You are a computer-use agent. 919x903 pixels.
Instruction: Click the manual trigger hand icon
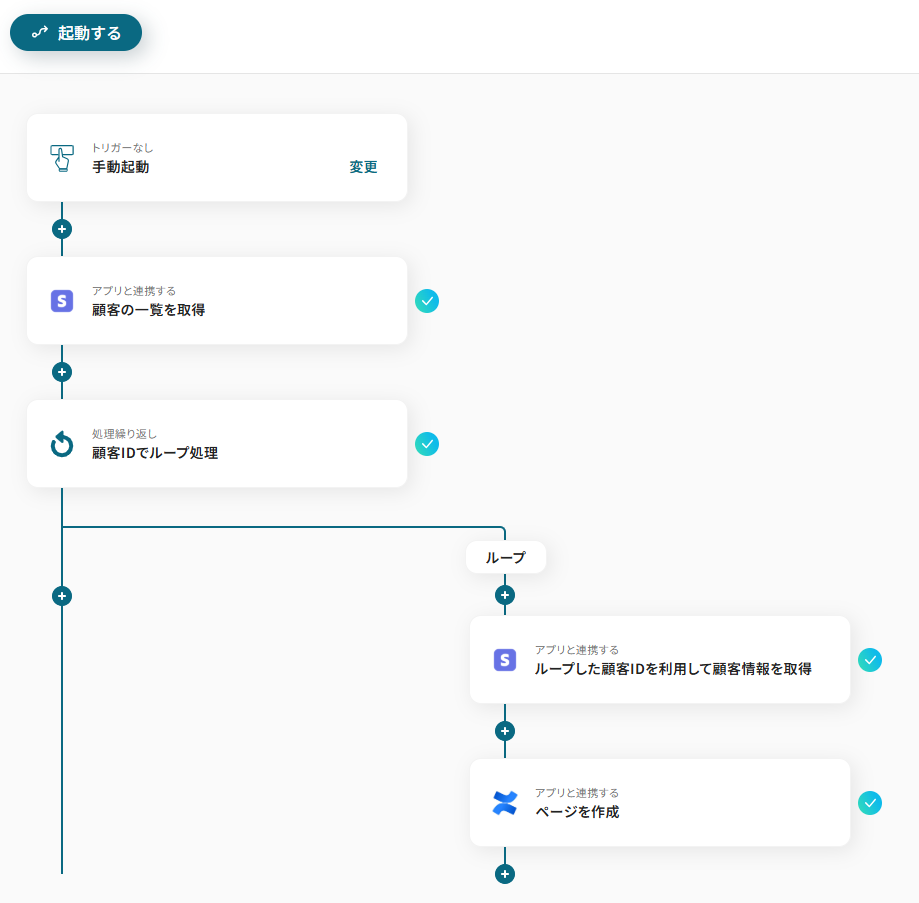pos(62,158)
